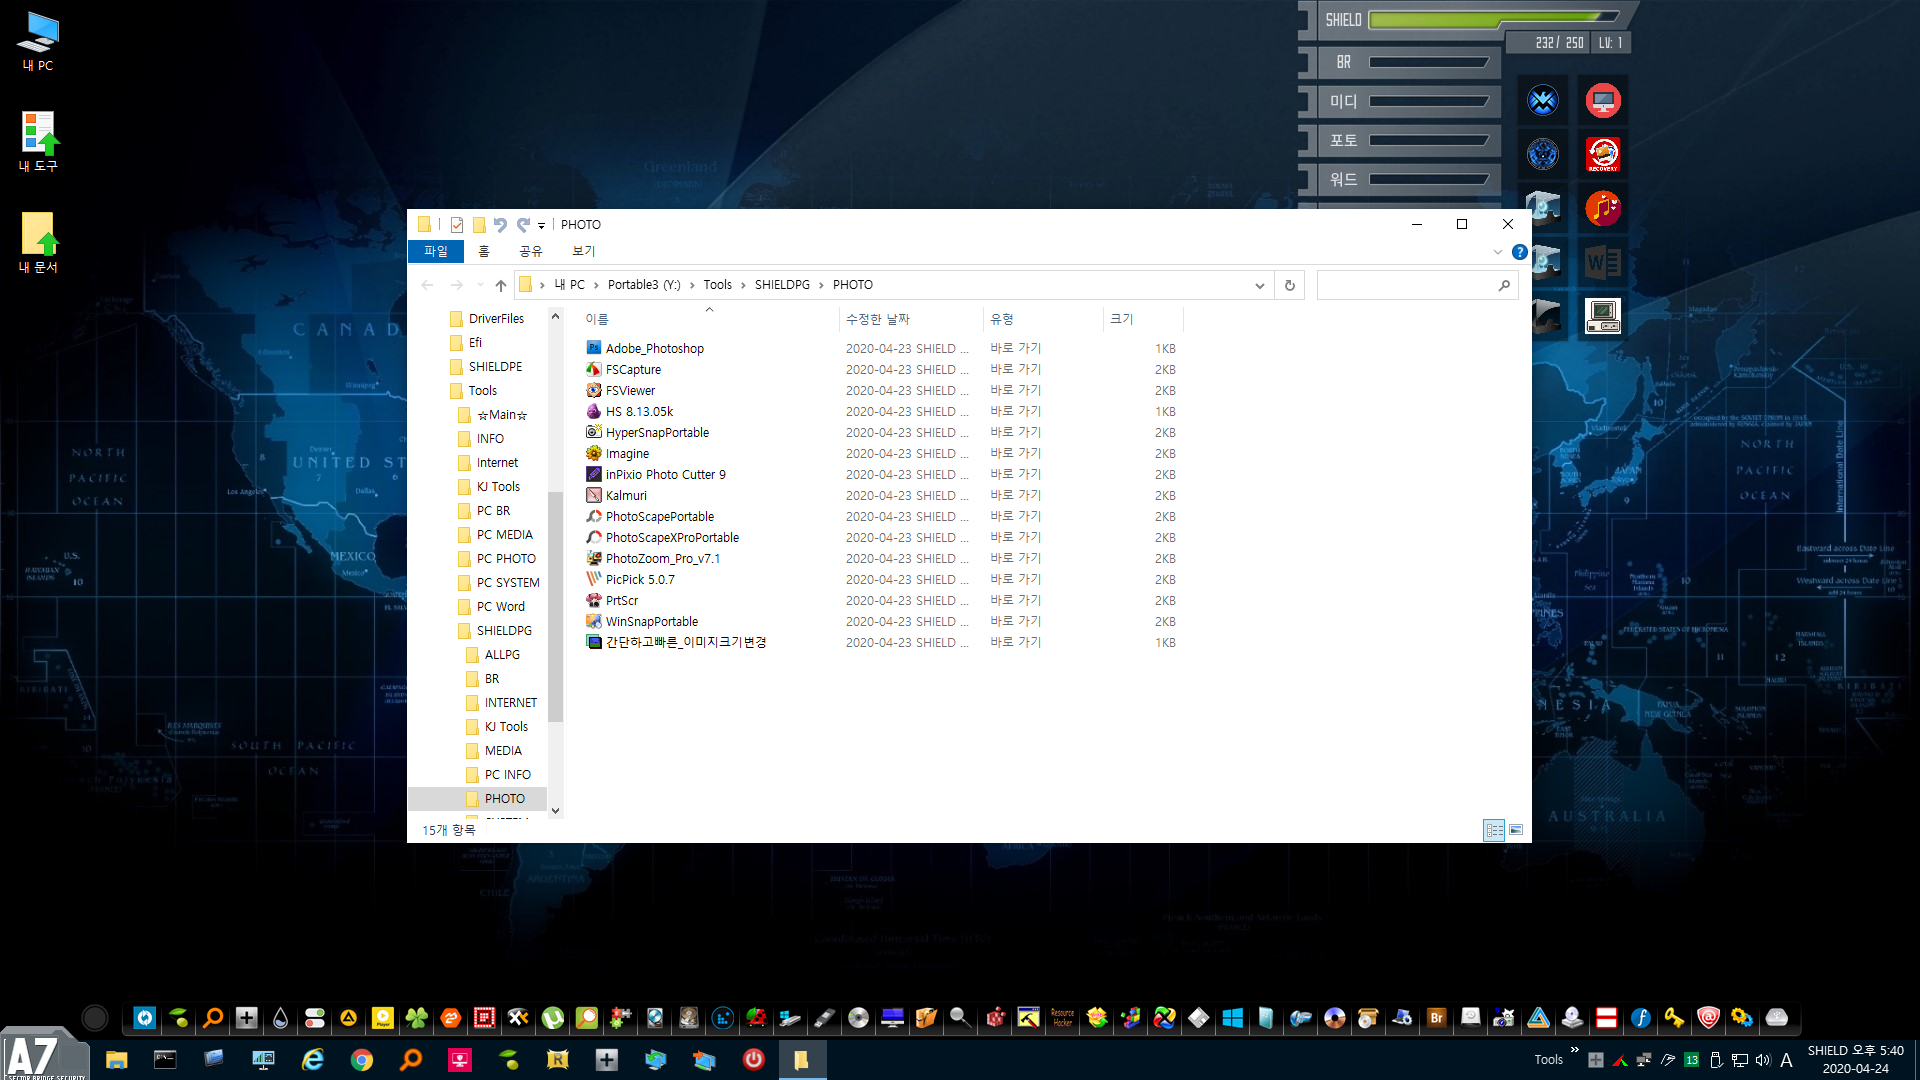Open the recent locations dropdown arrow

(481, 285)
